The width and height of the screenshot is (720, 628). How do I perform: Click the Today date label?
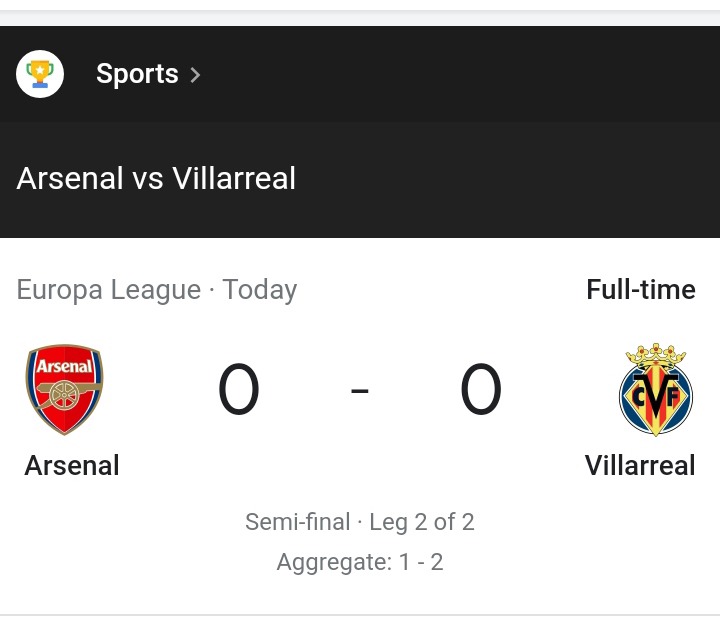click(260, 290)
